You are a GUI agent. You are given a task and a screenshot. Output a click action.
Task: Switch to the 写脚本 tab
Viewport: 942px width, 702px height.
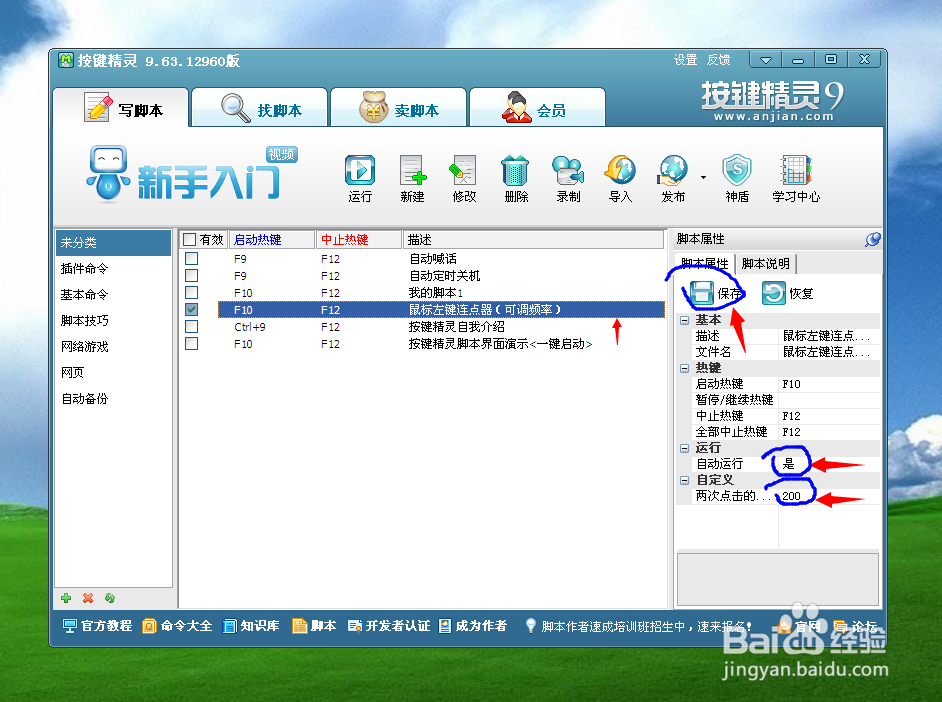click(x=121, y=108)
